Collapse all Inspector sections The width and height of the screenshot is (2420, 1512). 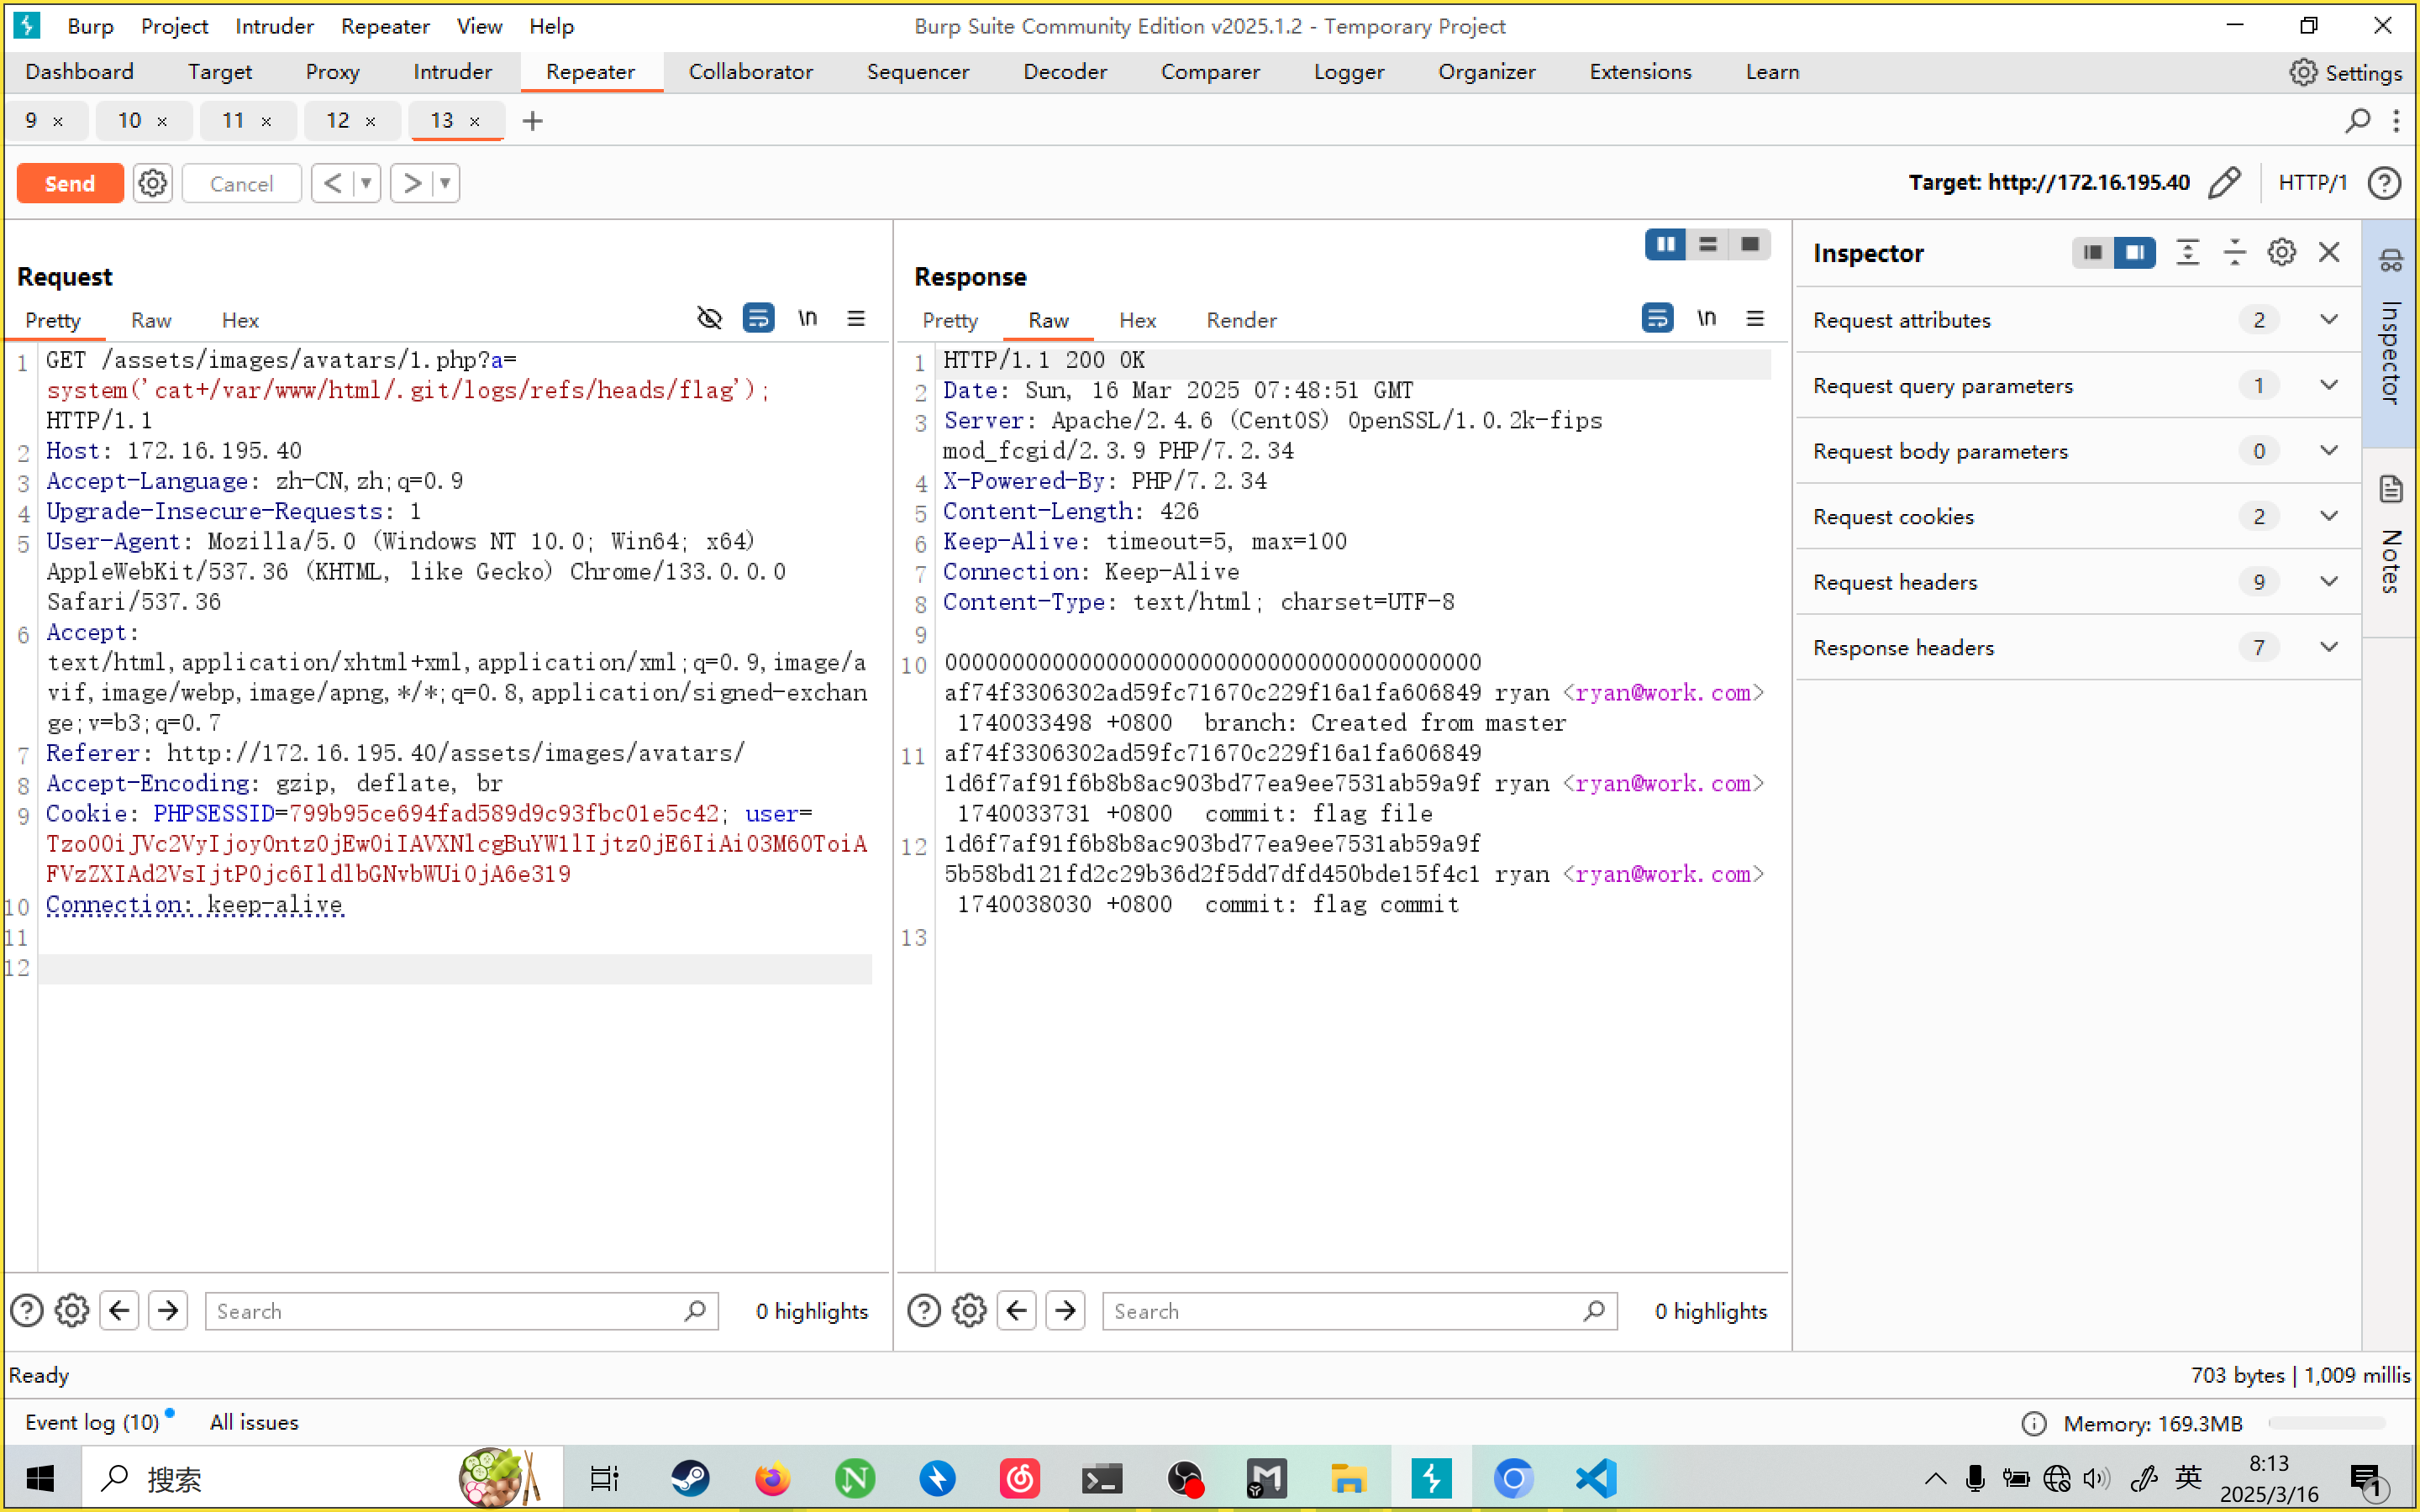(x=2235, y=252)
